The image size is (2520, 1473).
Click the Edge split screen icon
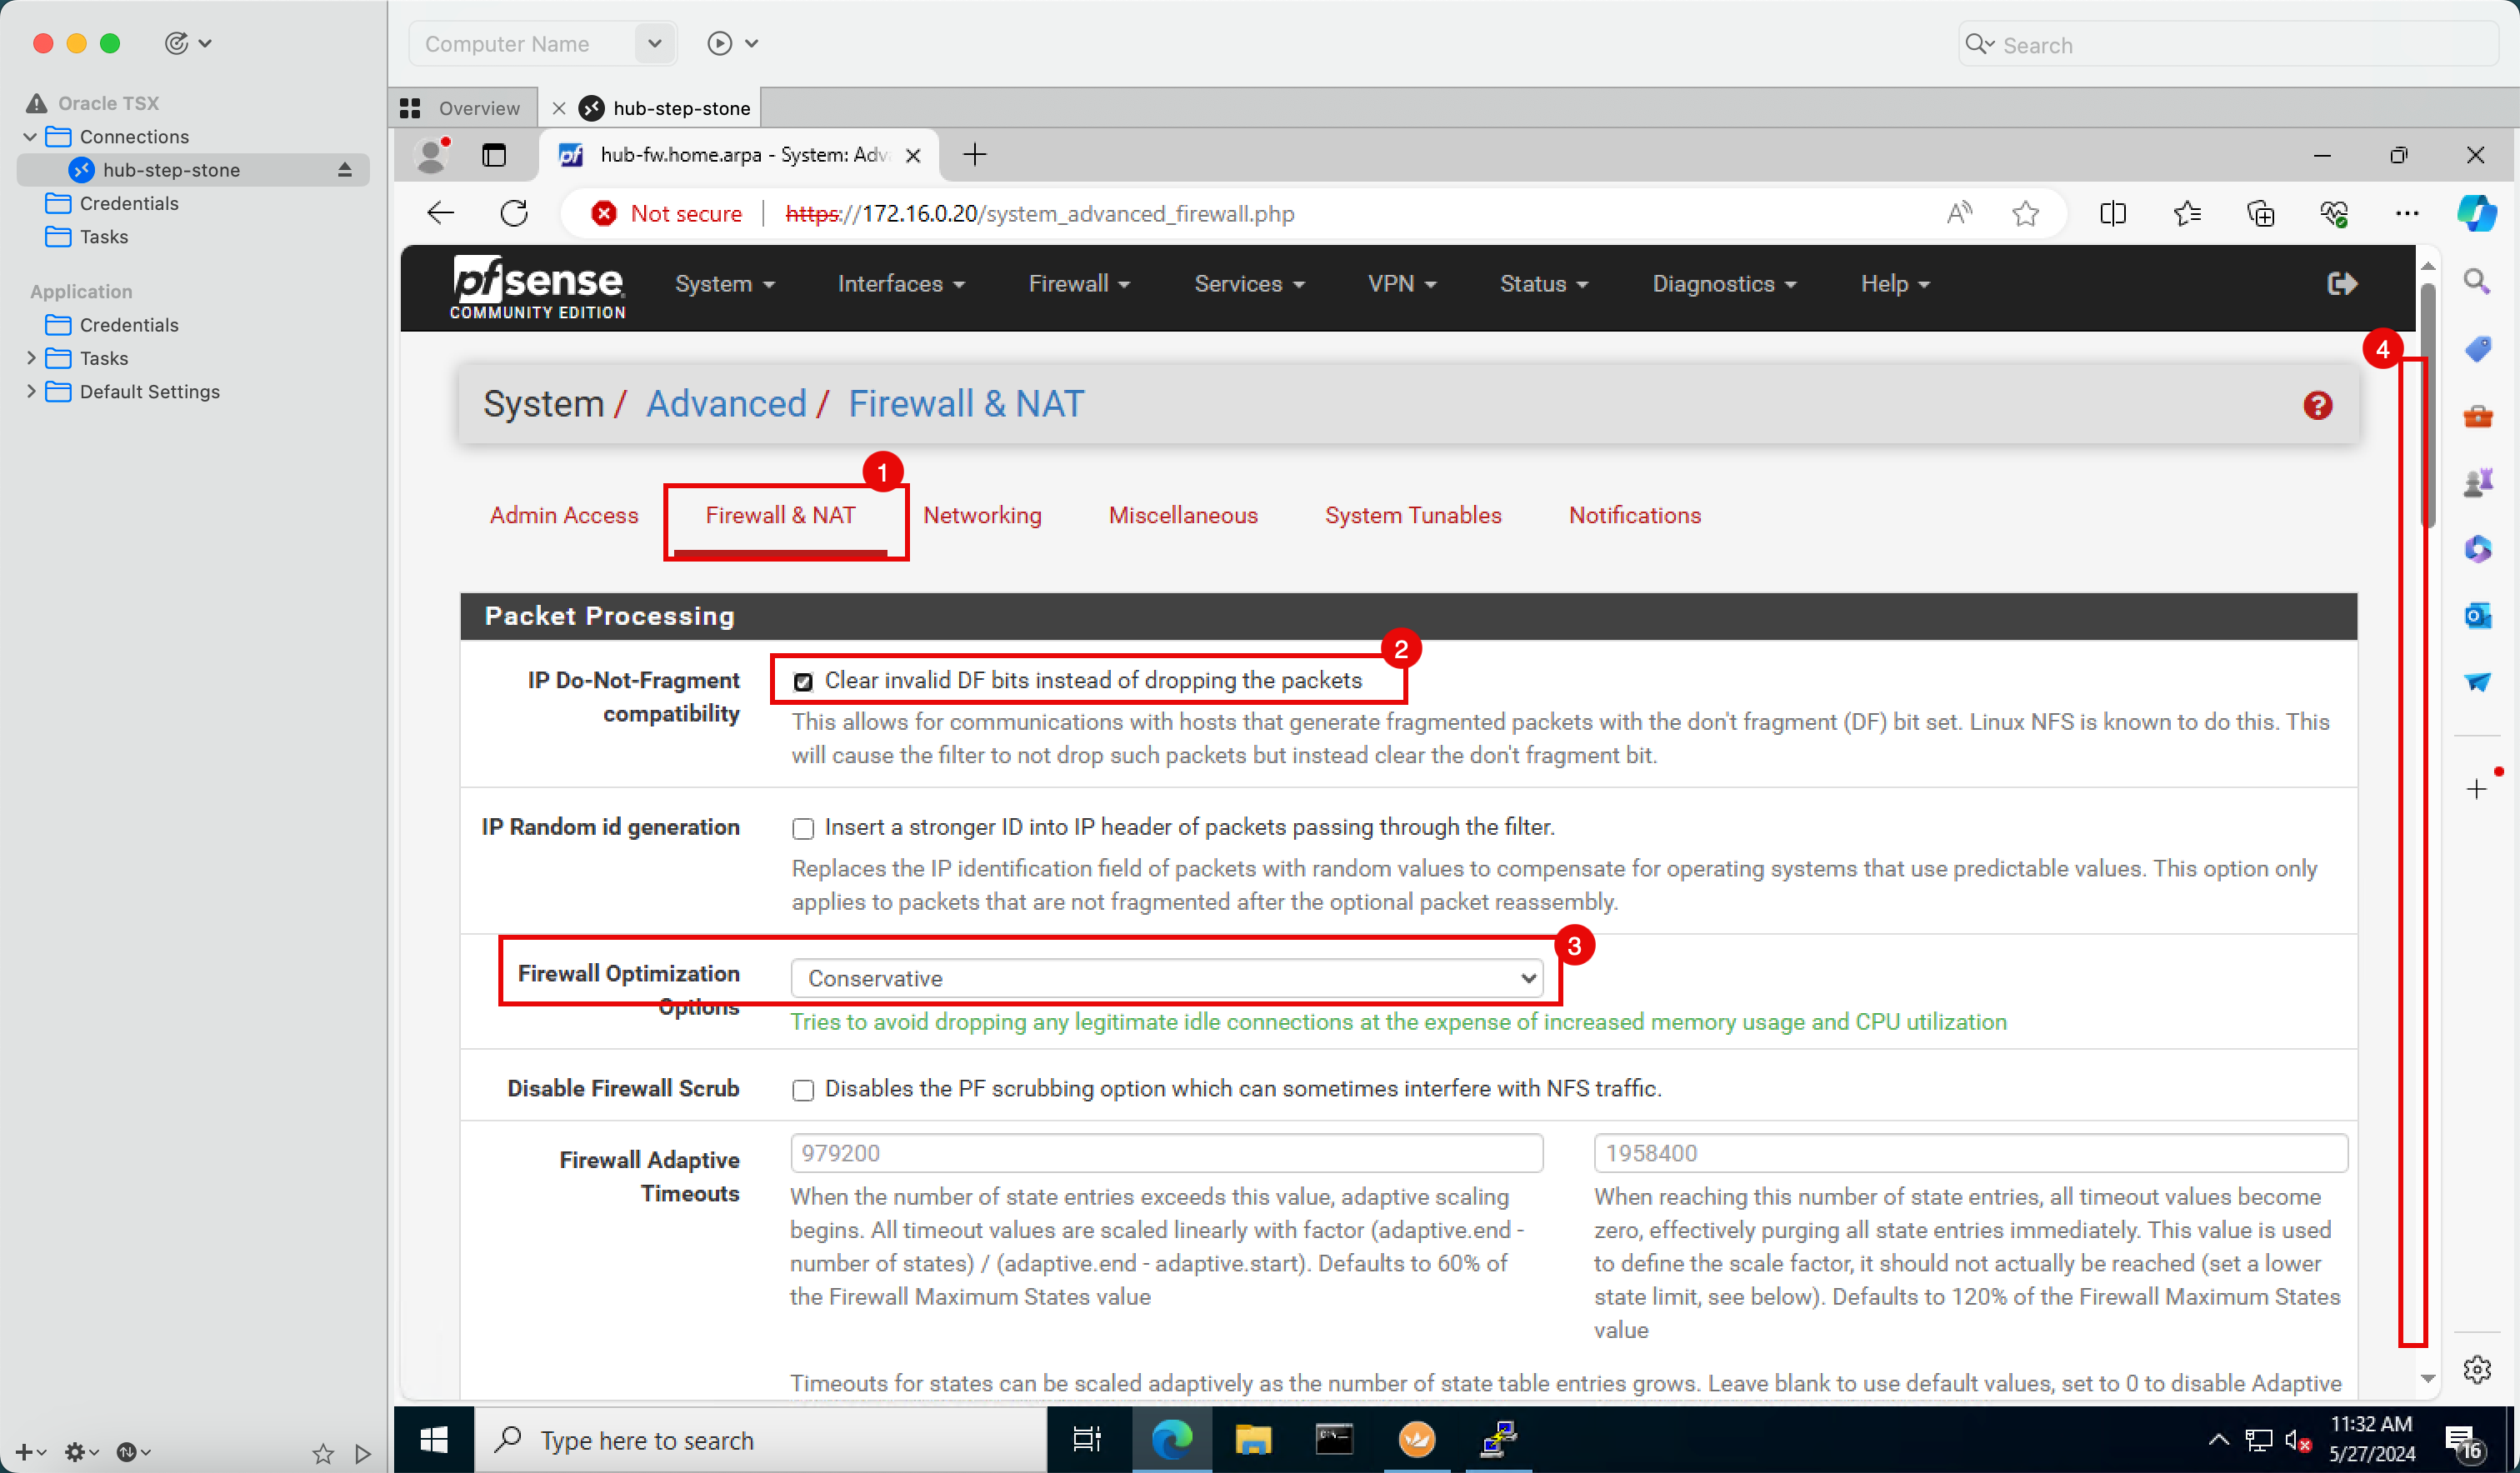pyautogui.click(x=2112, y=213)
